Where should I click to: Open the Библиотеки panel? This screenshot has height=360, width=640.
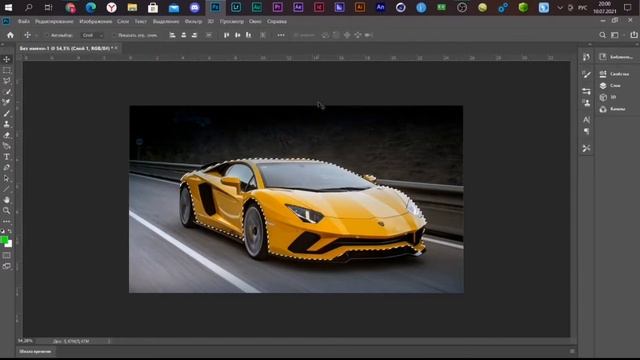coord(616,57)
